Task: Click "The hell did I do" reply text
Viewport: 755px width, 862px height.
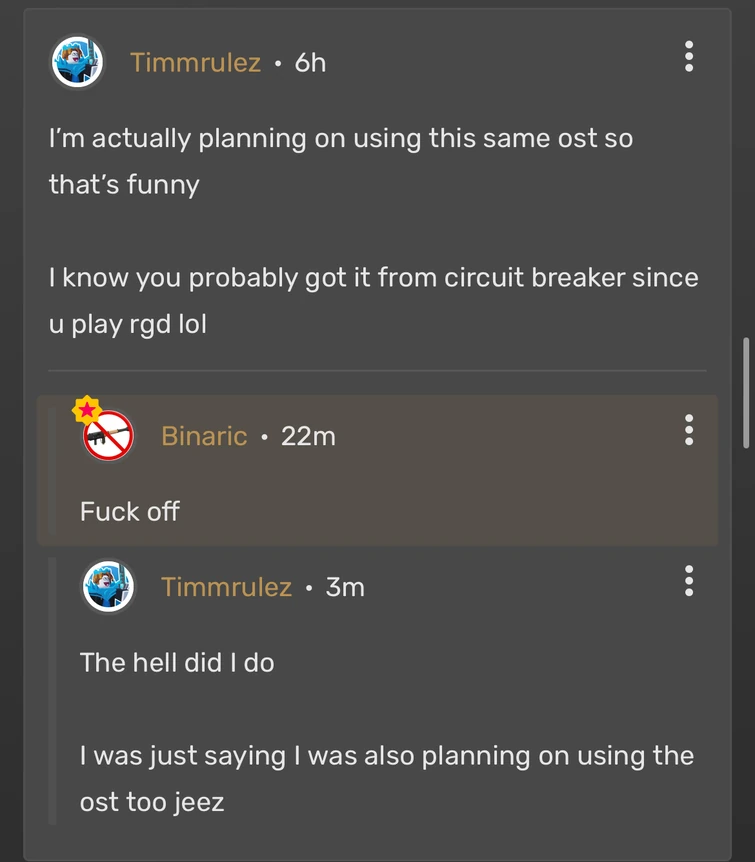Action: (177, 662)
